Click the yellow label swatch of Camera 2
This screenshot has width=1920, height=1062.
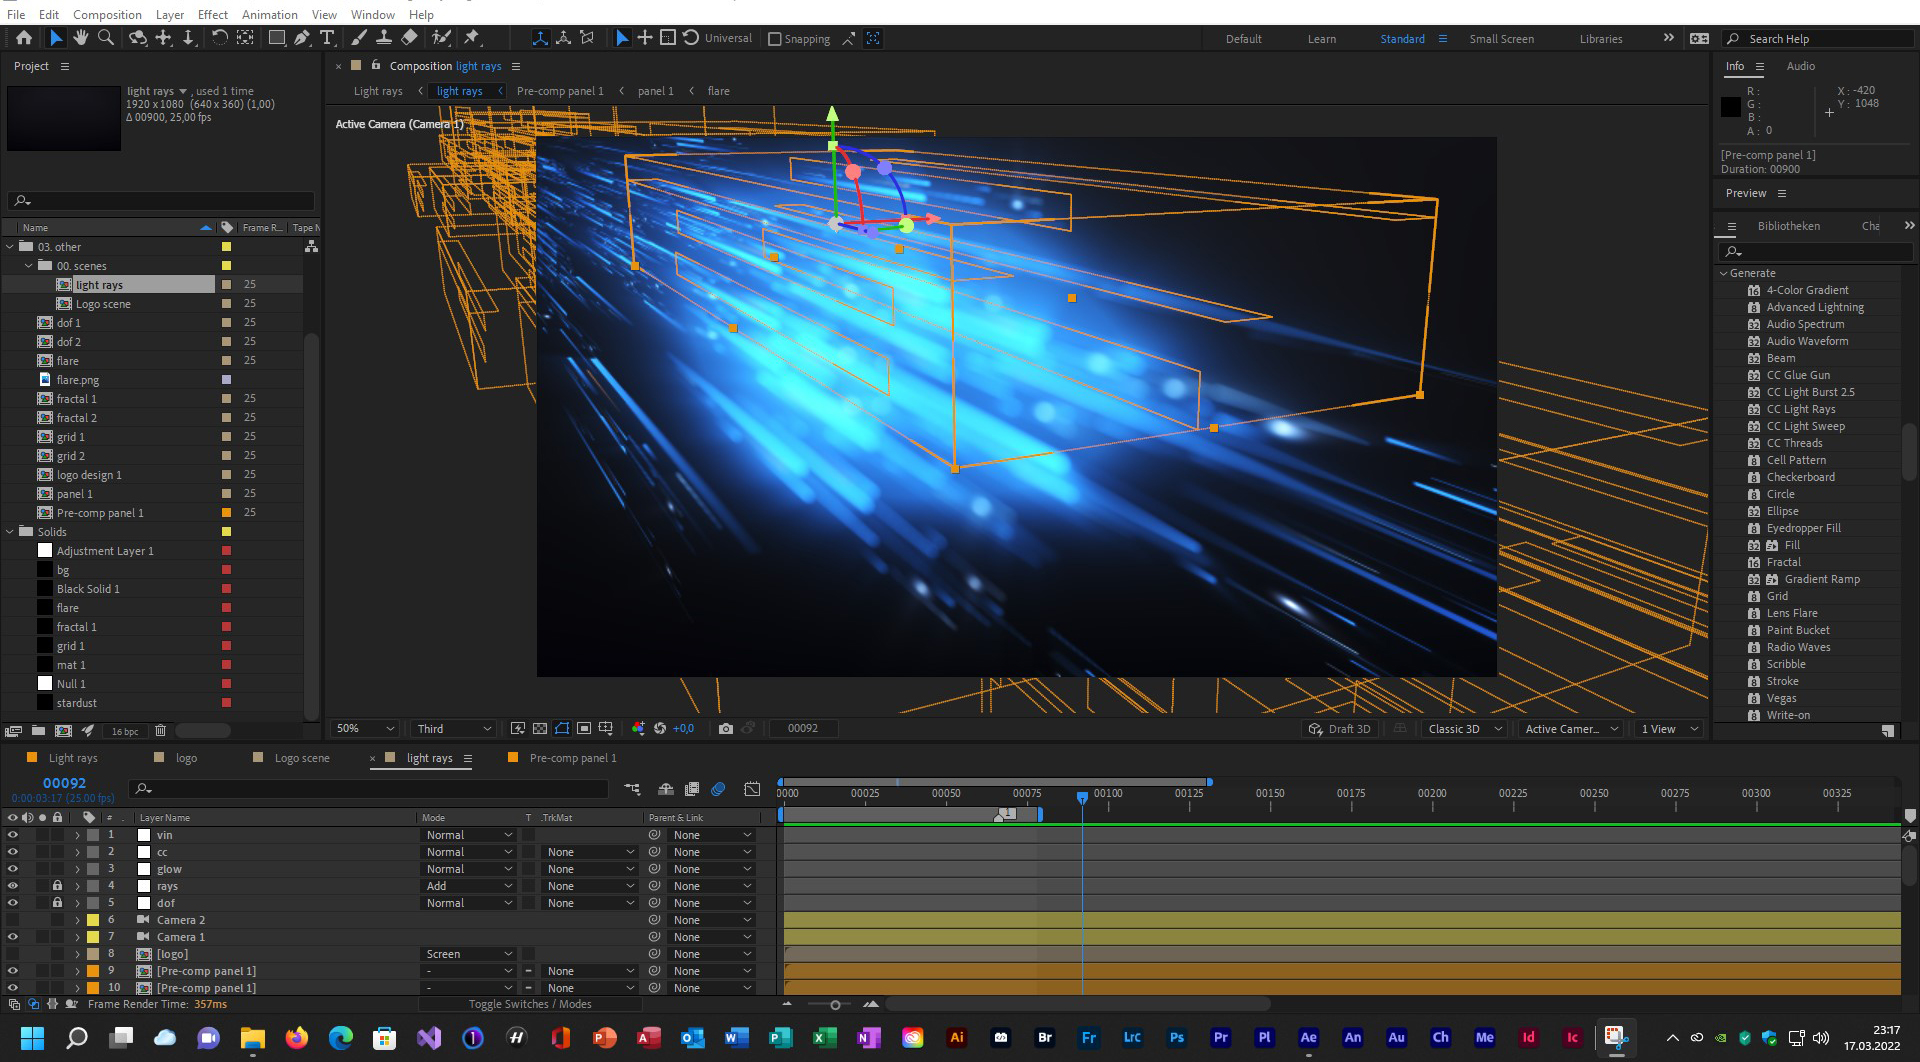coord(93,920)
